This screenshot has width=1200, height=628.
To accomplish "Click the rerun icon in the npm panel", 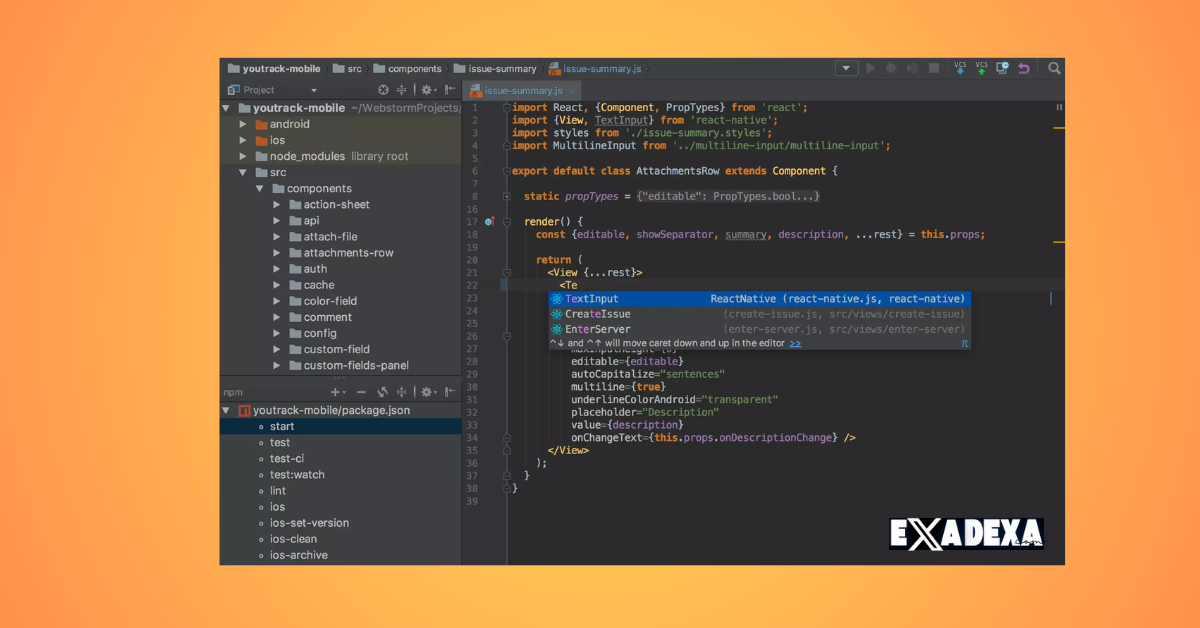I will pos(383,391).
